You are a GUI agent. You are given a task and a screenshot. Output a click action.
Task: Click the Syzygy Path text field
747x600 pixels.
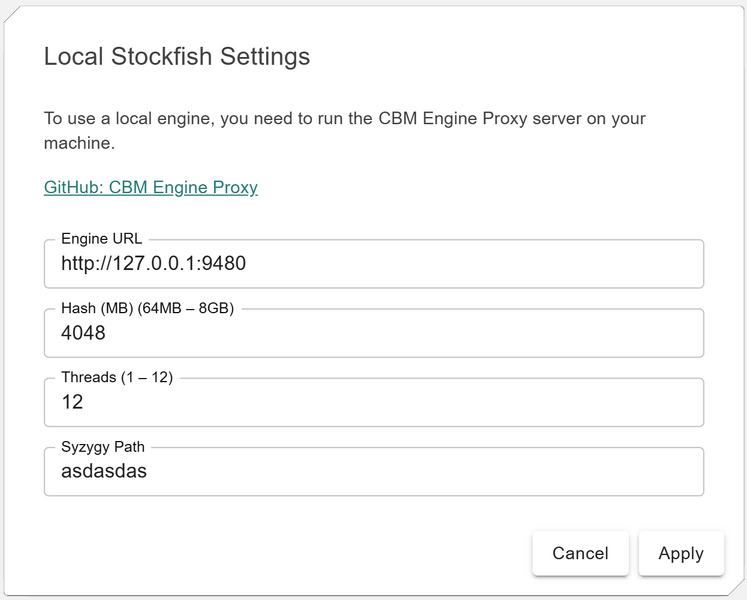(x=373, y=471)
